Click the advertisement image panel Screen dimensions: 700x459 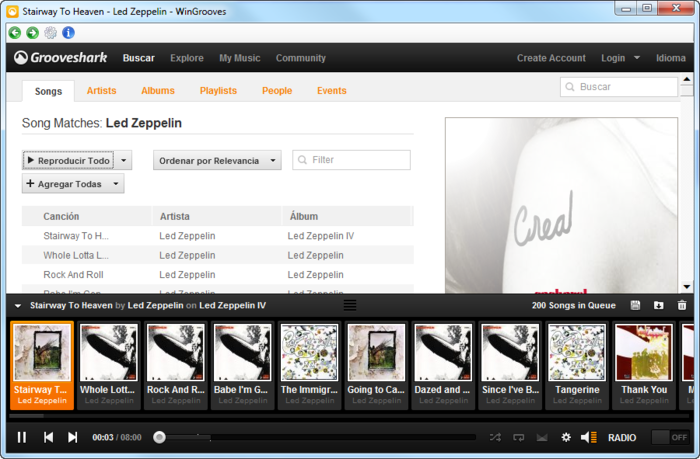point(561,205)
